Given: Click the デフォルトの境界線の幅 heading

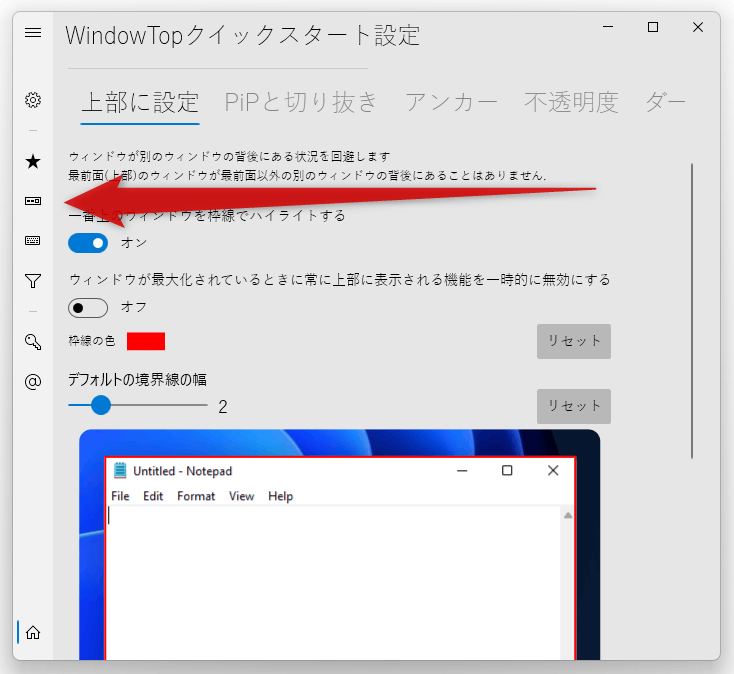Looking at the screenshot, I should point(137,380).
